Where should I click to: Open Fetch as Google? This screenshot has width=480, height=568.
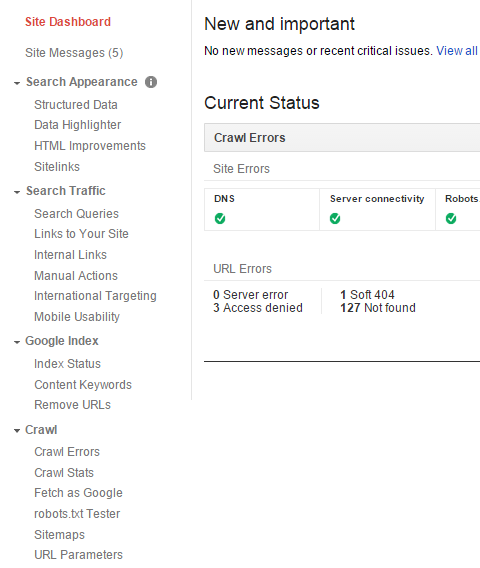pyautogui.click(x=78, y=493)
